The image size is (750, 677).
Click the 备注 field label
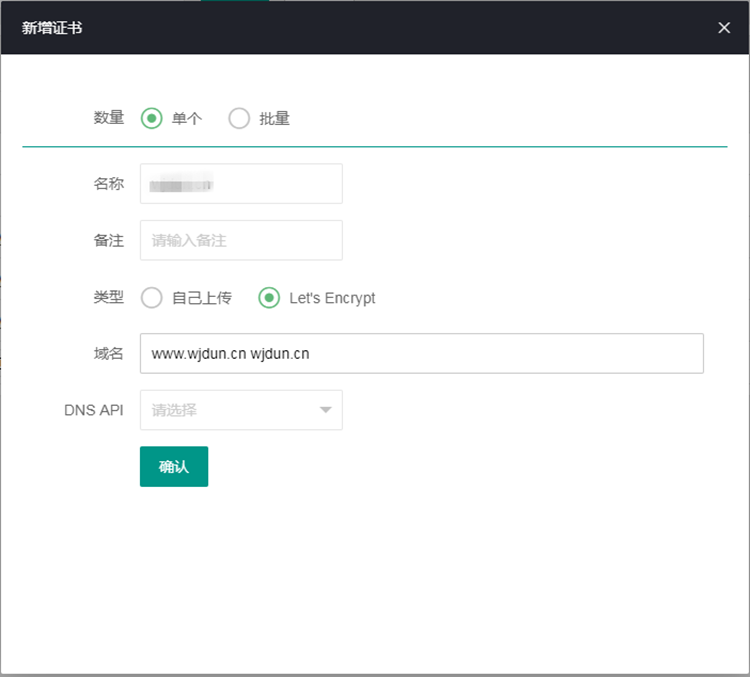pyautogui.click(x=108, y=241)
